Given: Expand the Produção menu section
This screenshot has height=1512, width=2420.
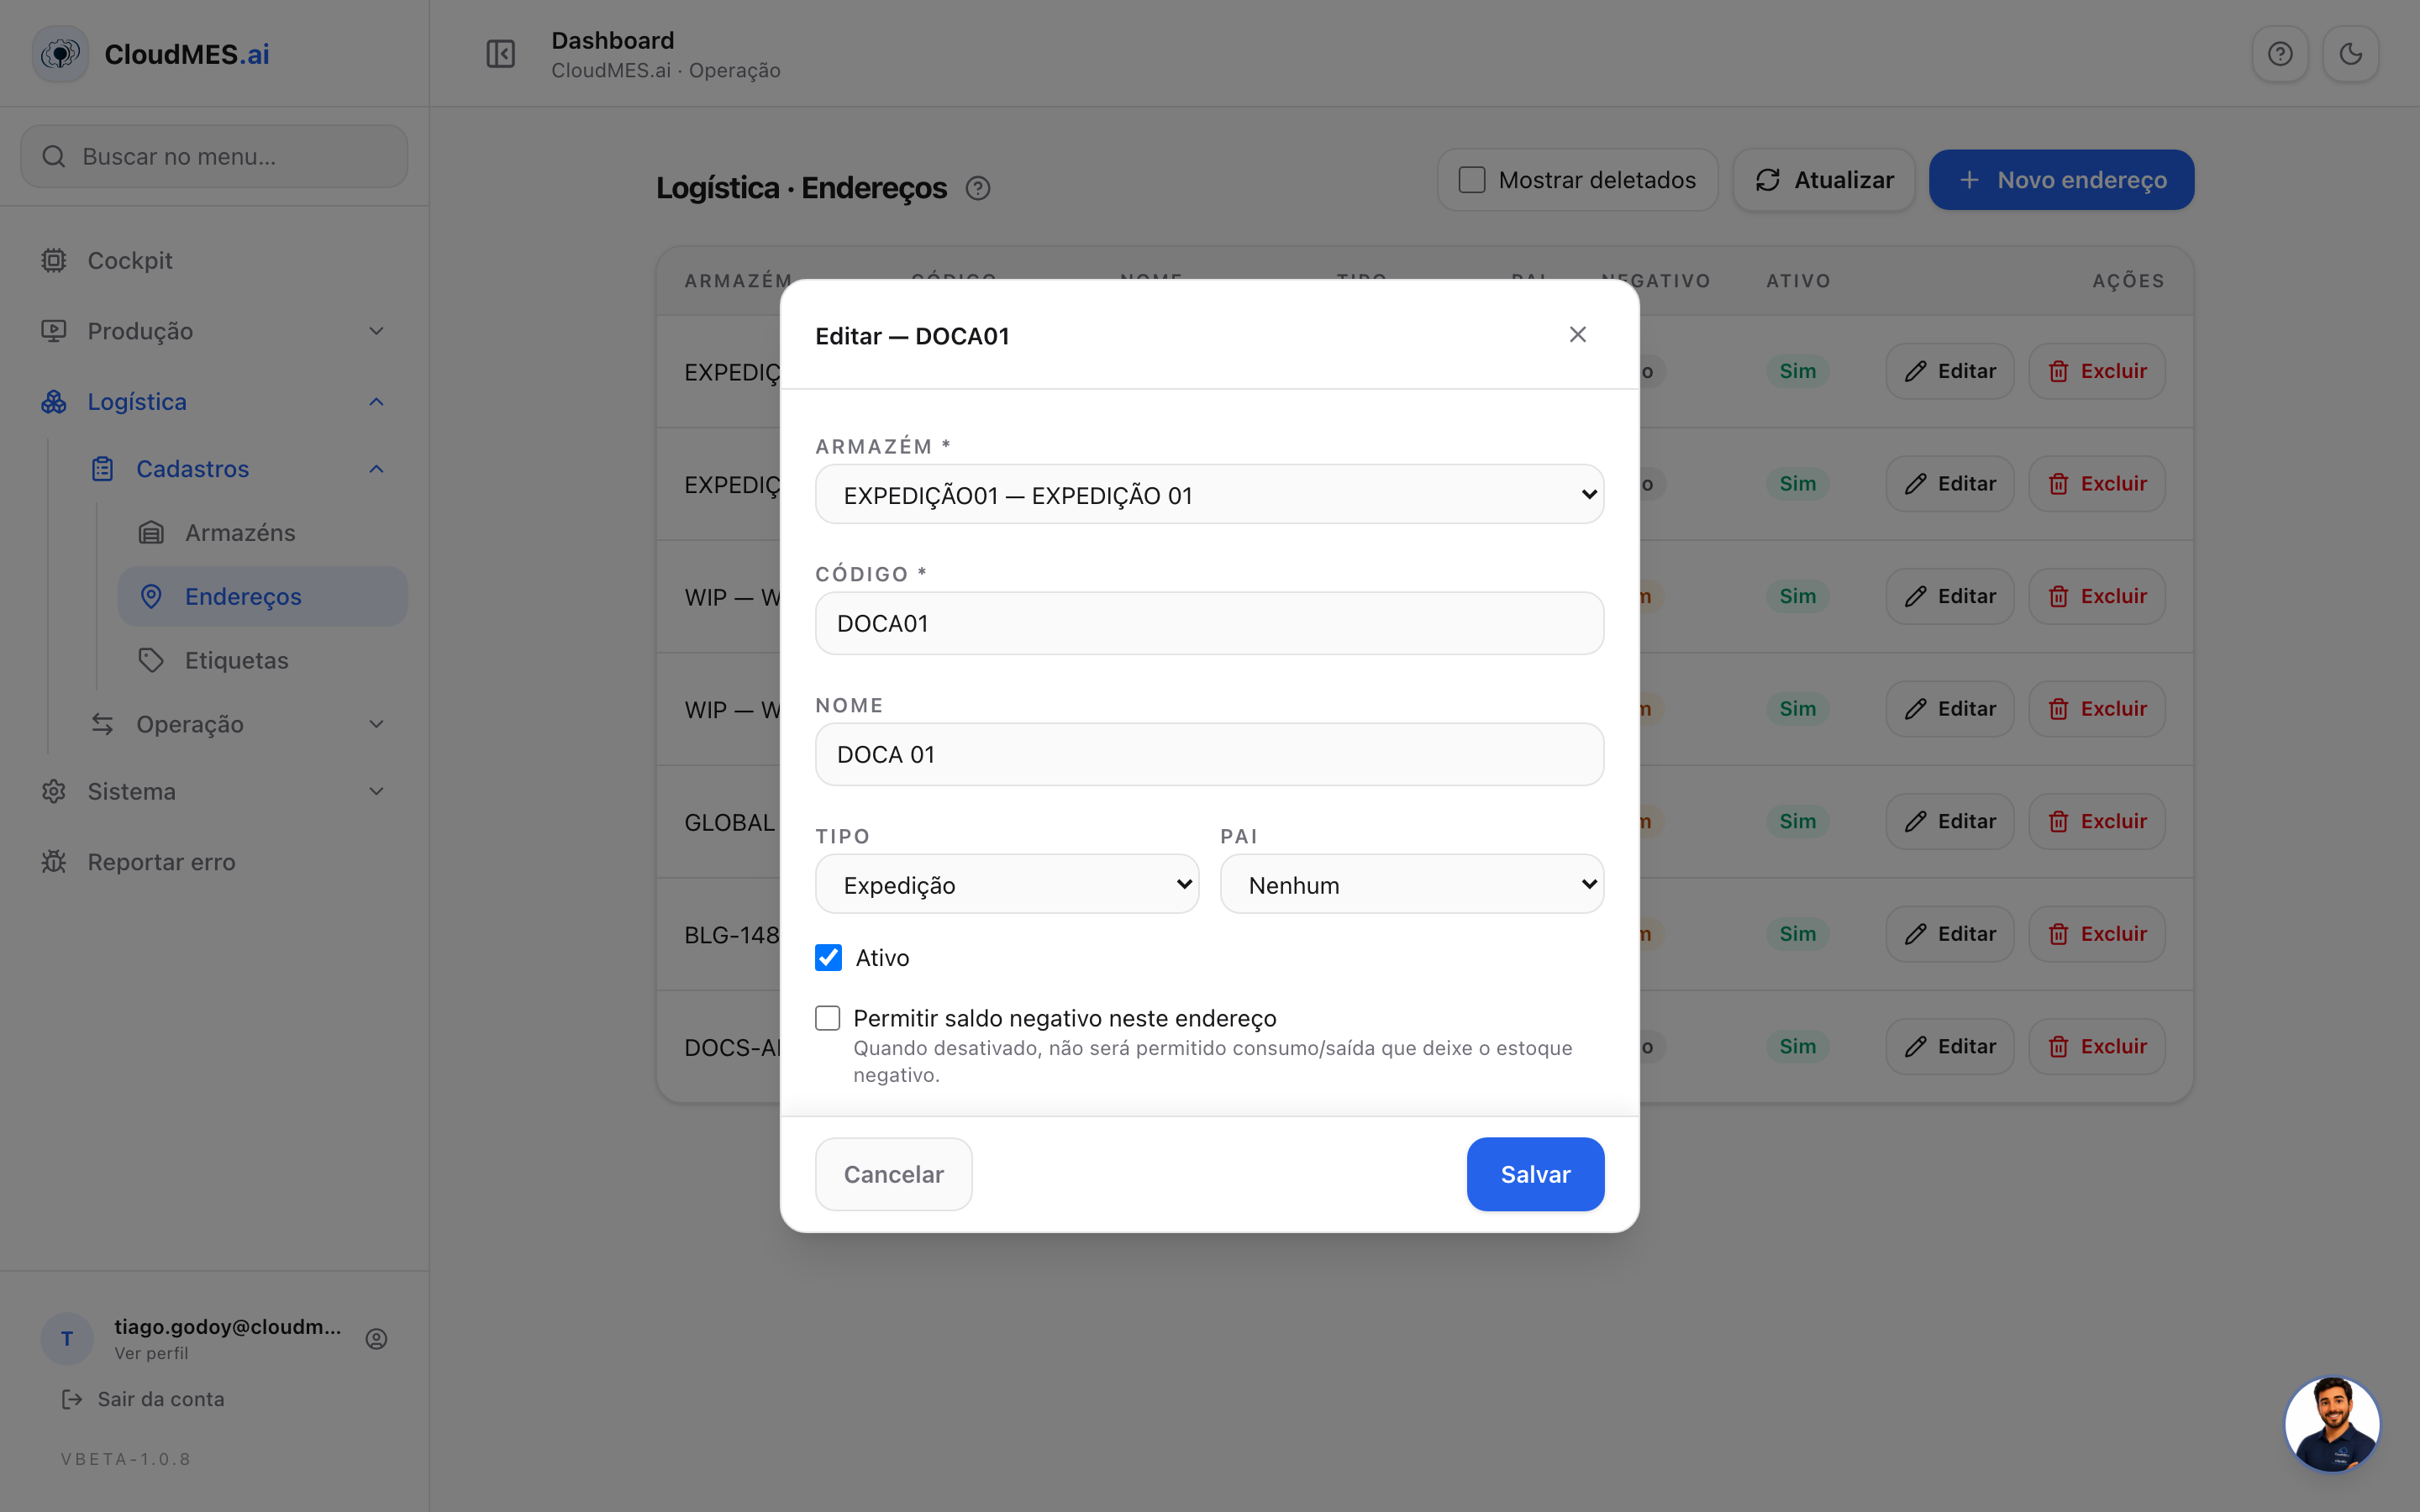Looking at the screenshot, I should point(214,331).
